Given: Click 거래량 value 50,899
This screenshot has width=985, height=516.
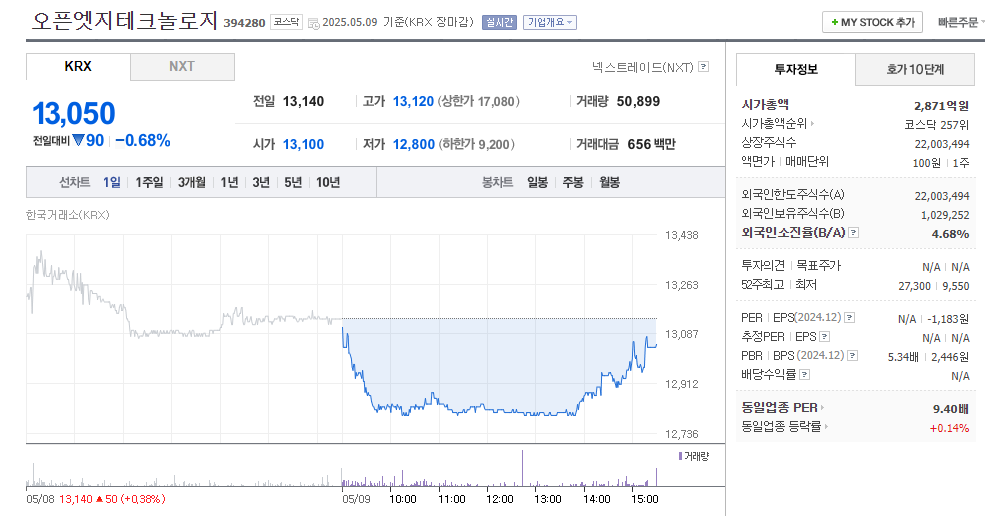Looking at the screenshot, I should point(638,101).
